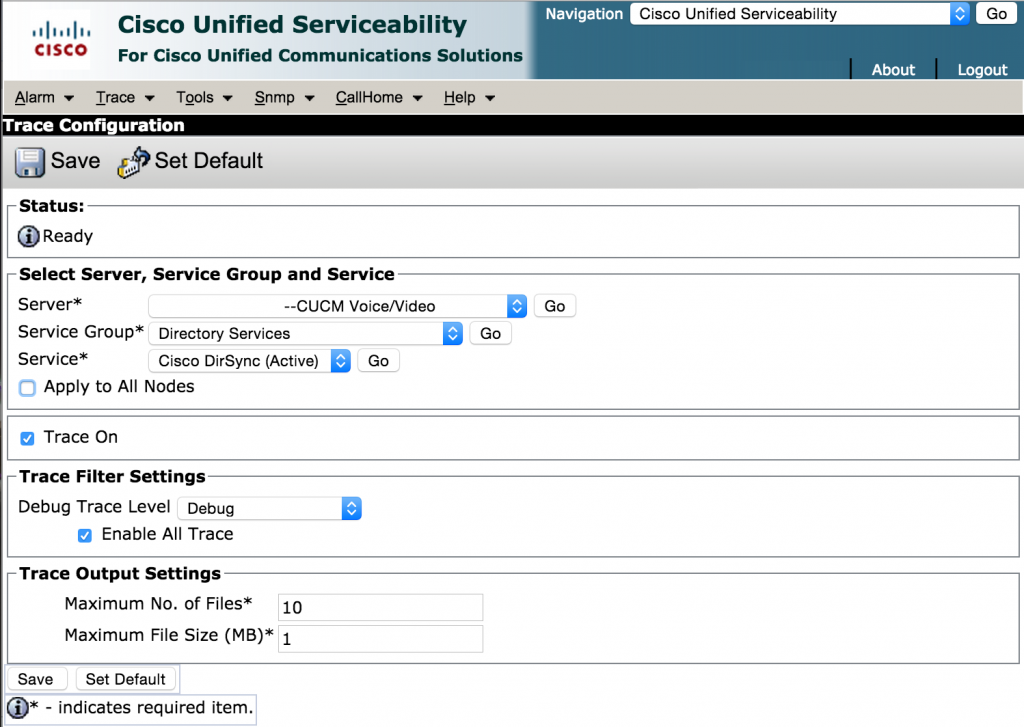Viewport: 1024px width, 727px height.
Task: Click the Ready status text
Action: pyautogui.click(x=68, y=236)
